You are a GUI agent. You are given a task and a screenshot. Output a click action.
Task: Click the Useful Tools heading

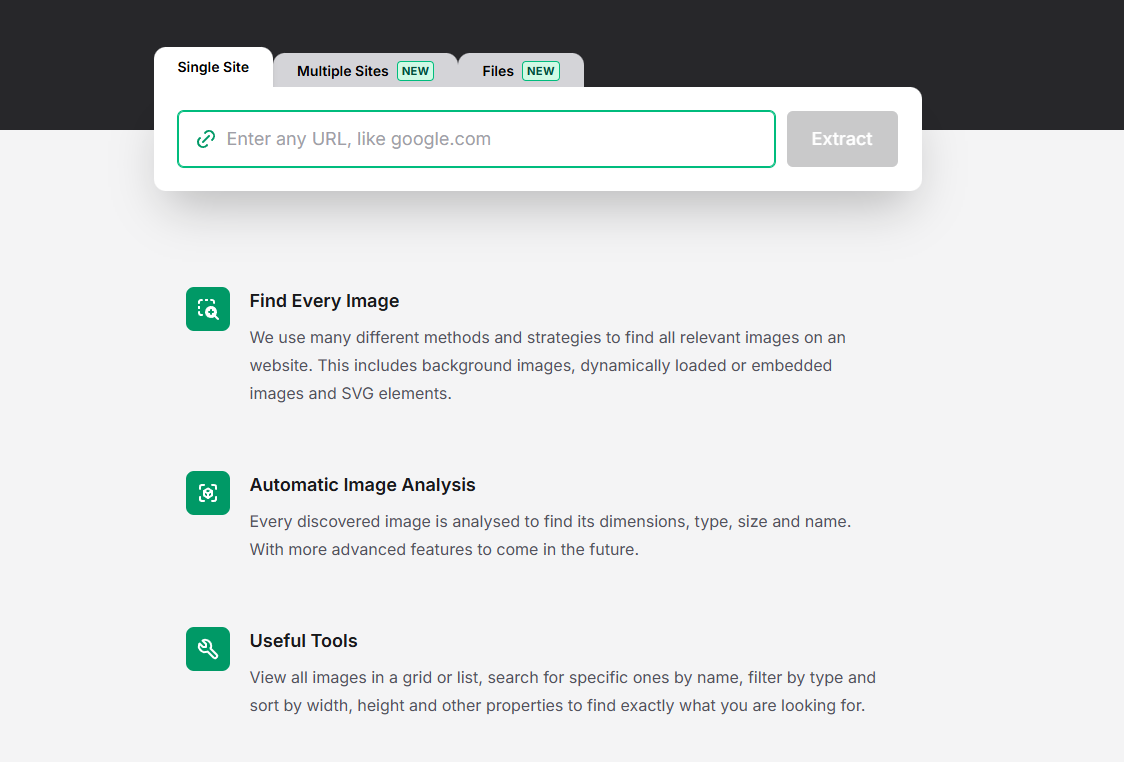tap(303, 641)
